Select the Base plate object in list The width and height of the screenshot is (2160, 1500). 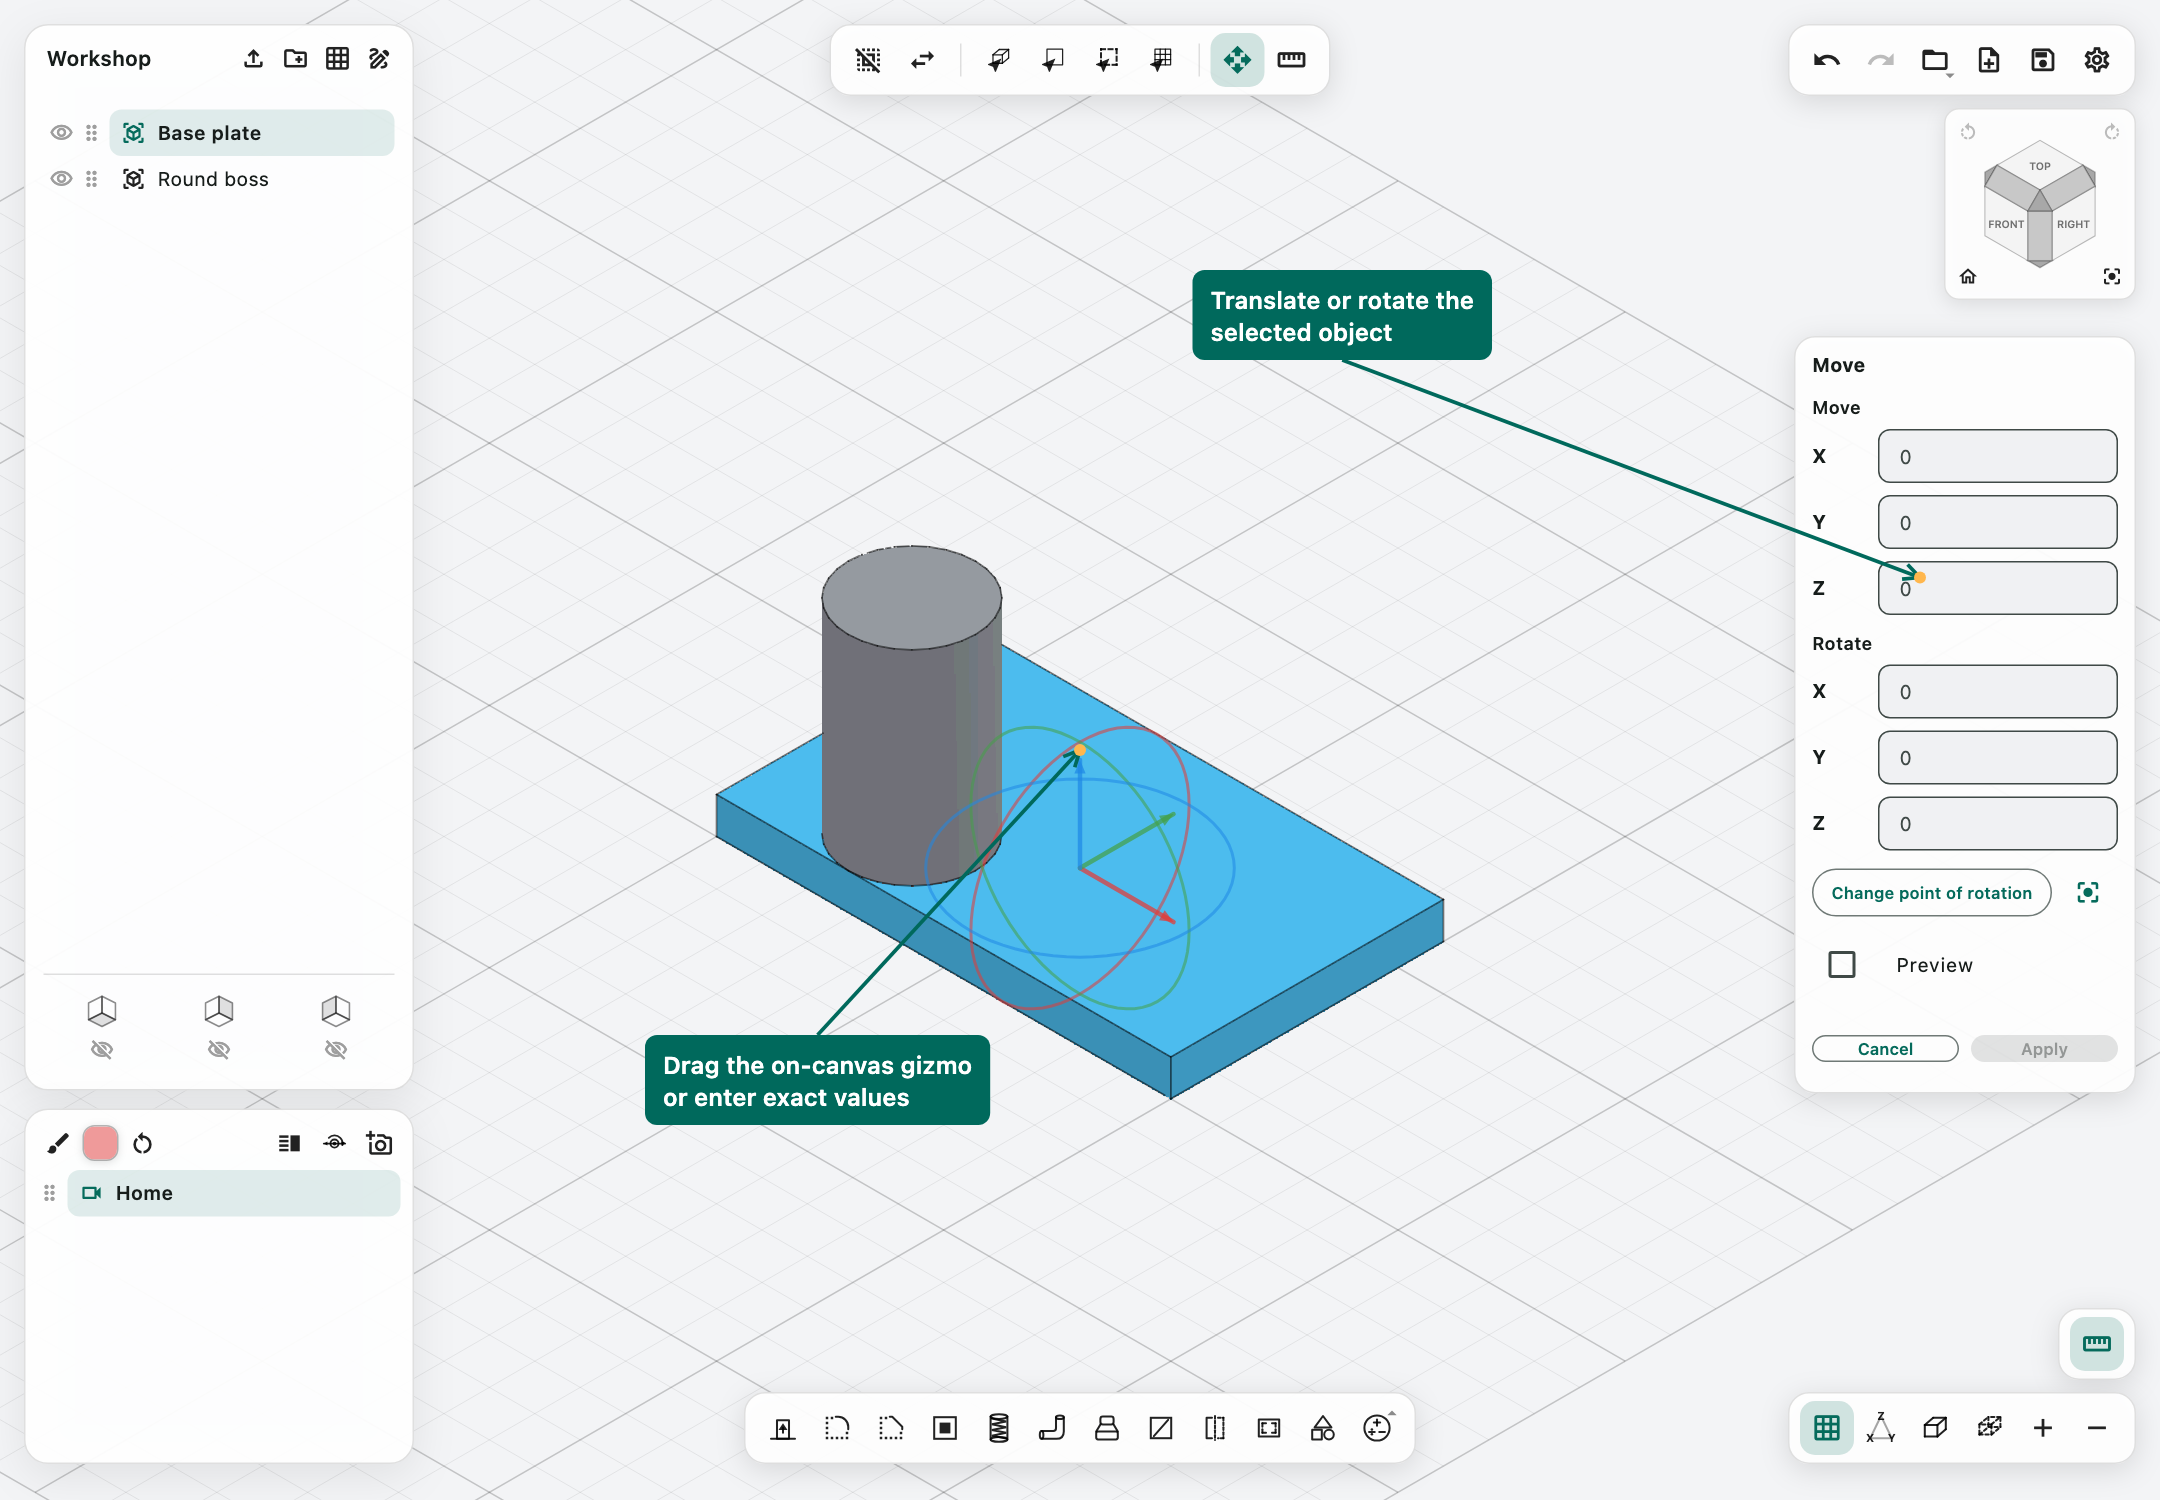click(x=251, y=133)
